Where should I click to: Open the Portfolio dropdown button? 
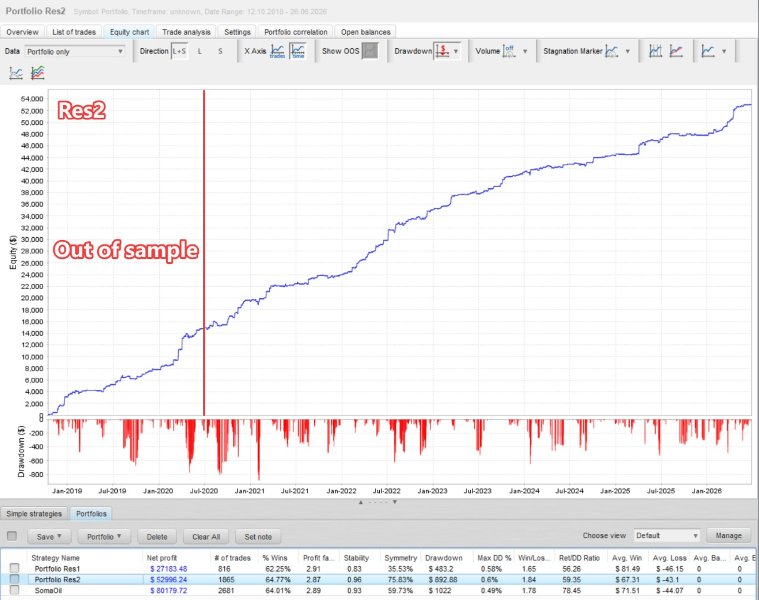(x=104, y=537)
